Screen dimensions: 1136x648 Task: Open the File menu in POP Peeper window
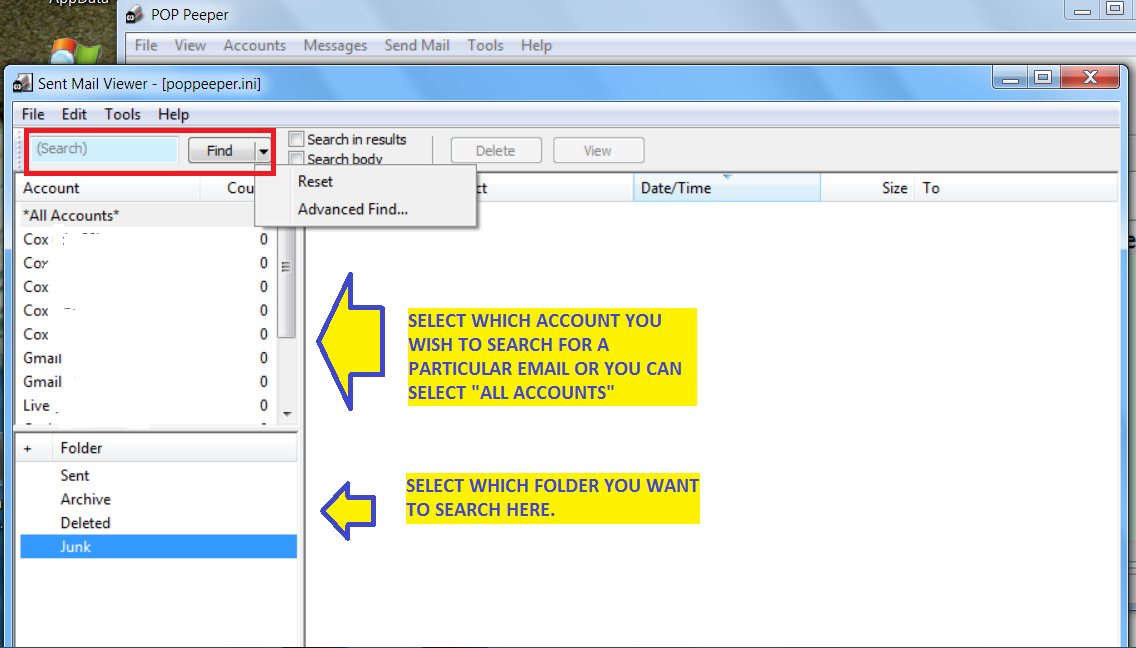coord(146,45)
